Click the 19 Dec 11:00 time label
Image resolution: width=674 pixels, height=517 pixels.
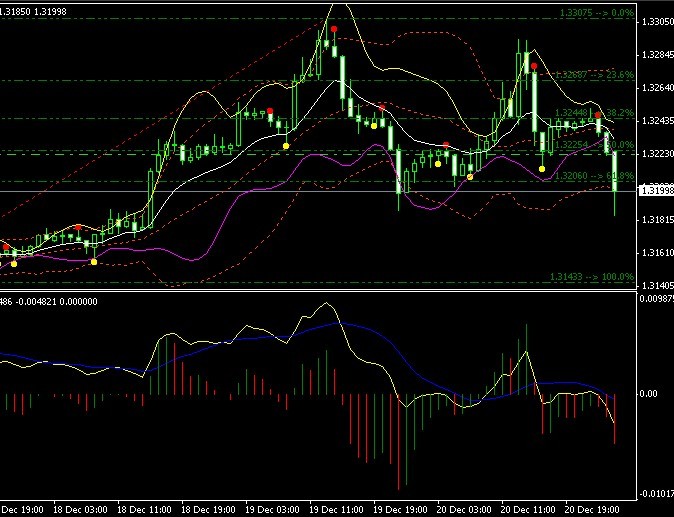pos(336,510)
